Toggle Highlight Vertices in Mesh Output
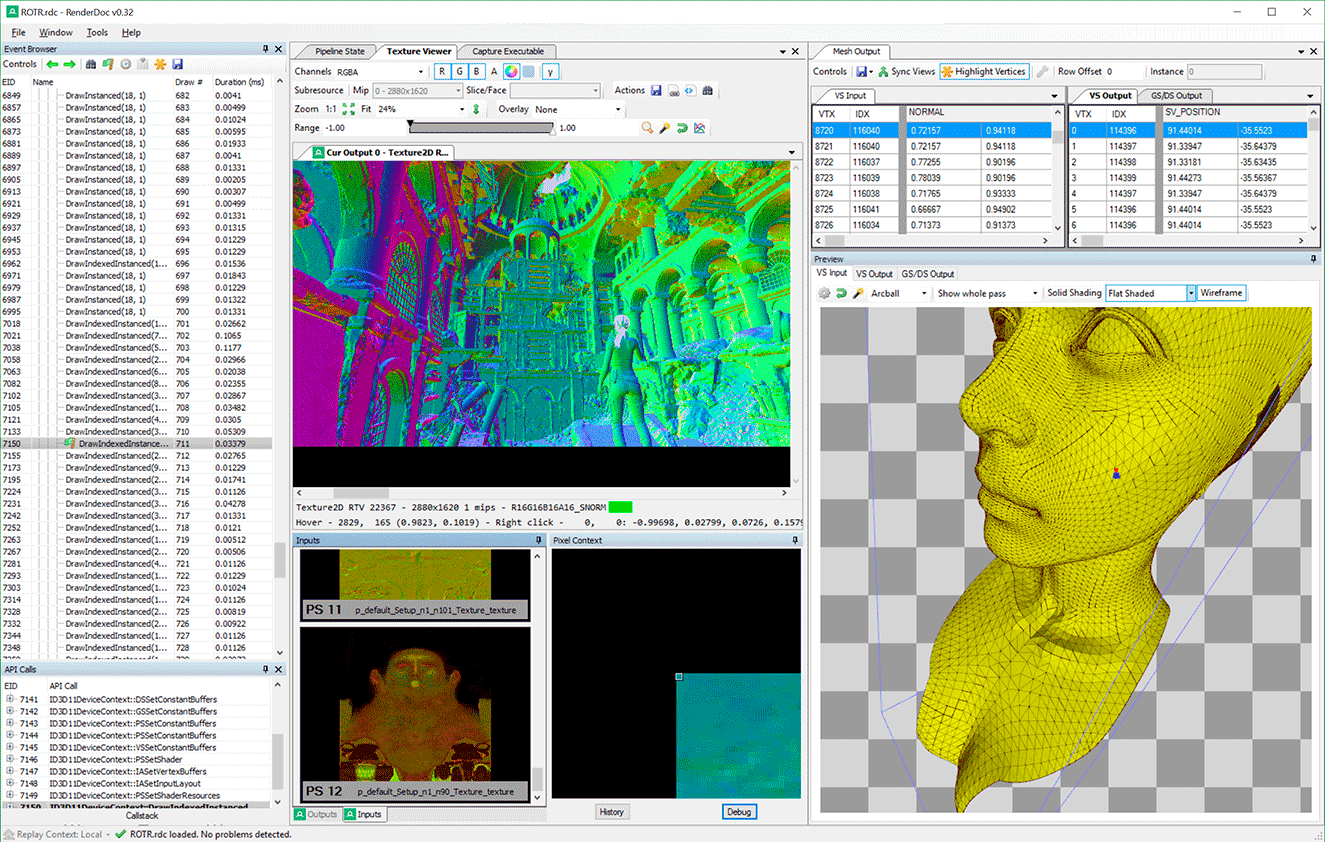 click(x=984, y=72)
